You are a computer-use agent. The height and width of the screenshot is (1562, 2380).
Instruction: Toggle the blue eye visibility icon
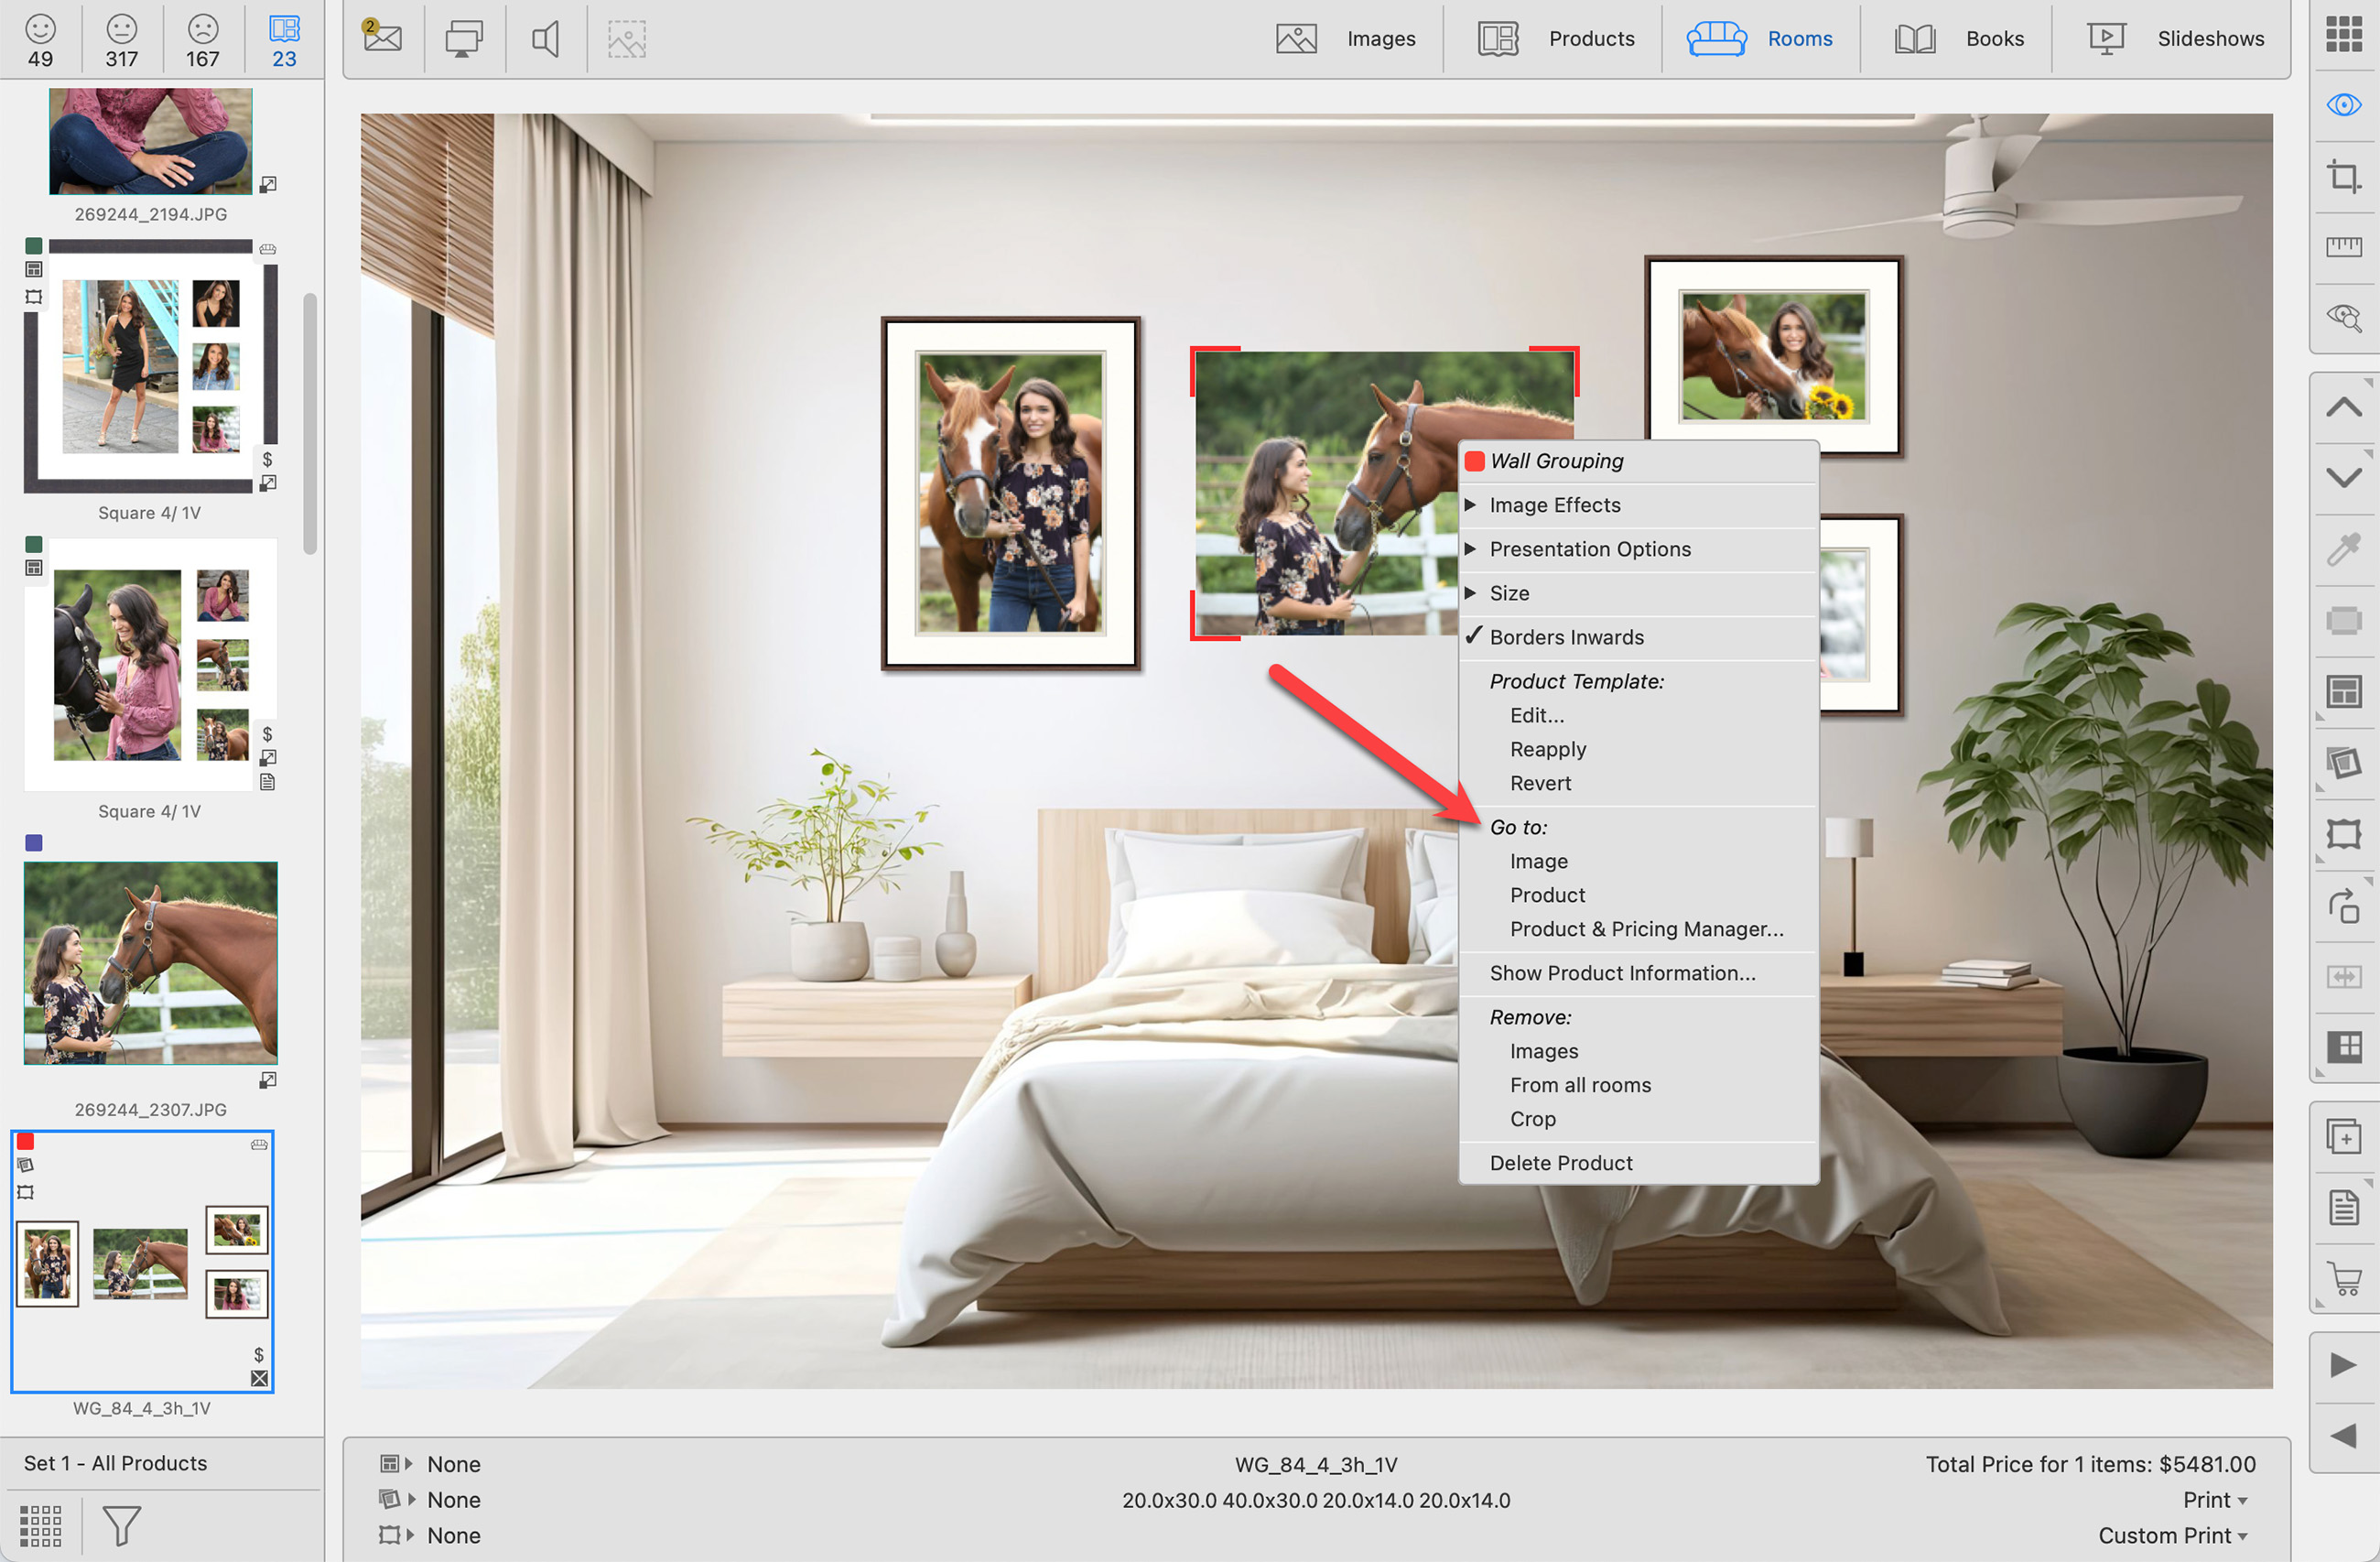point(2343,105)
